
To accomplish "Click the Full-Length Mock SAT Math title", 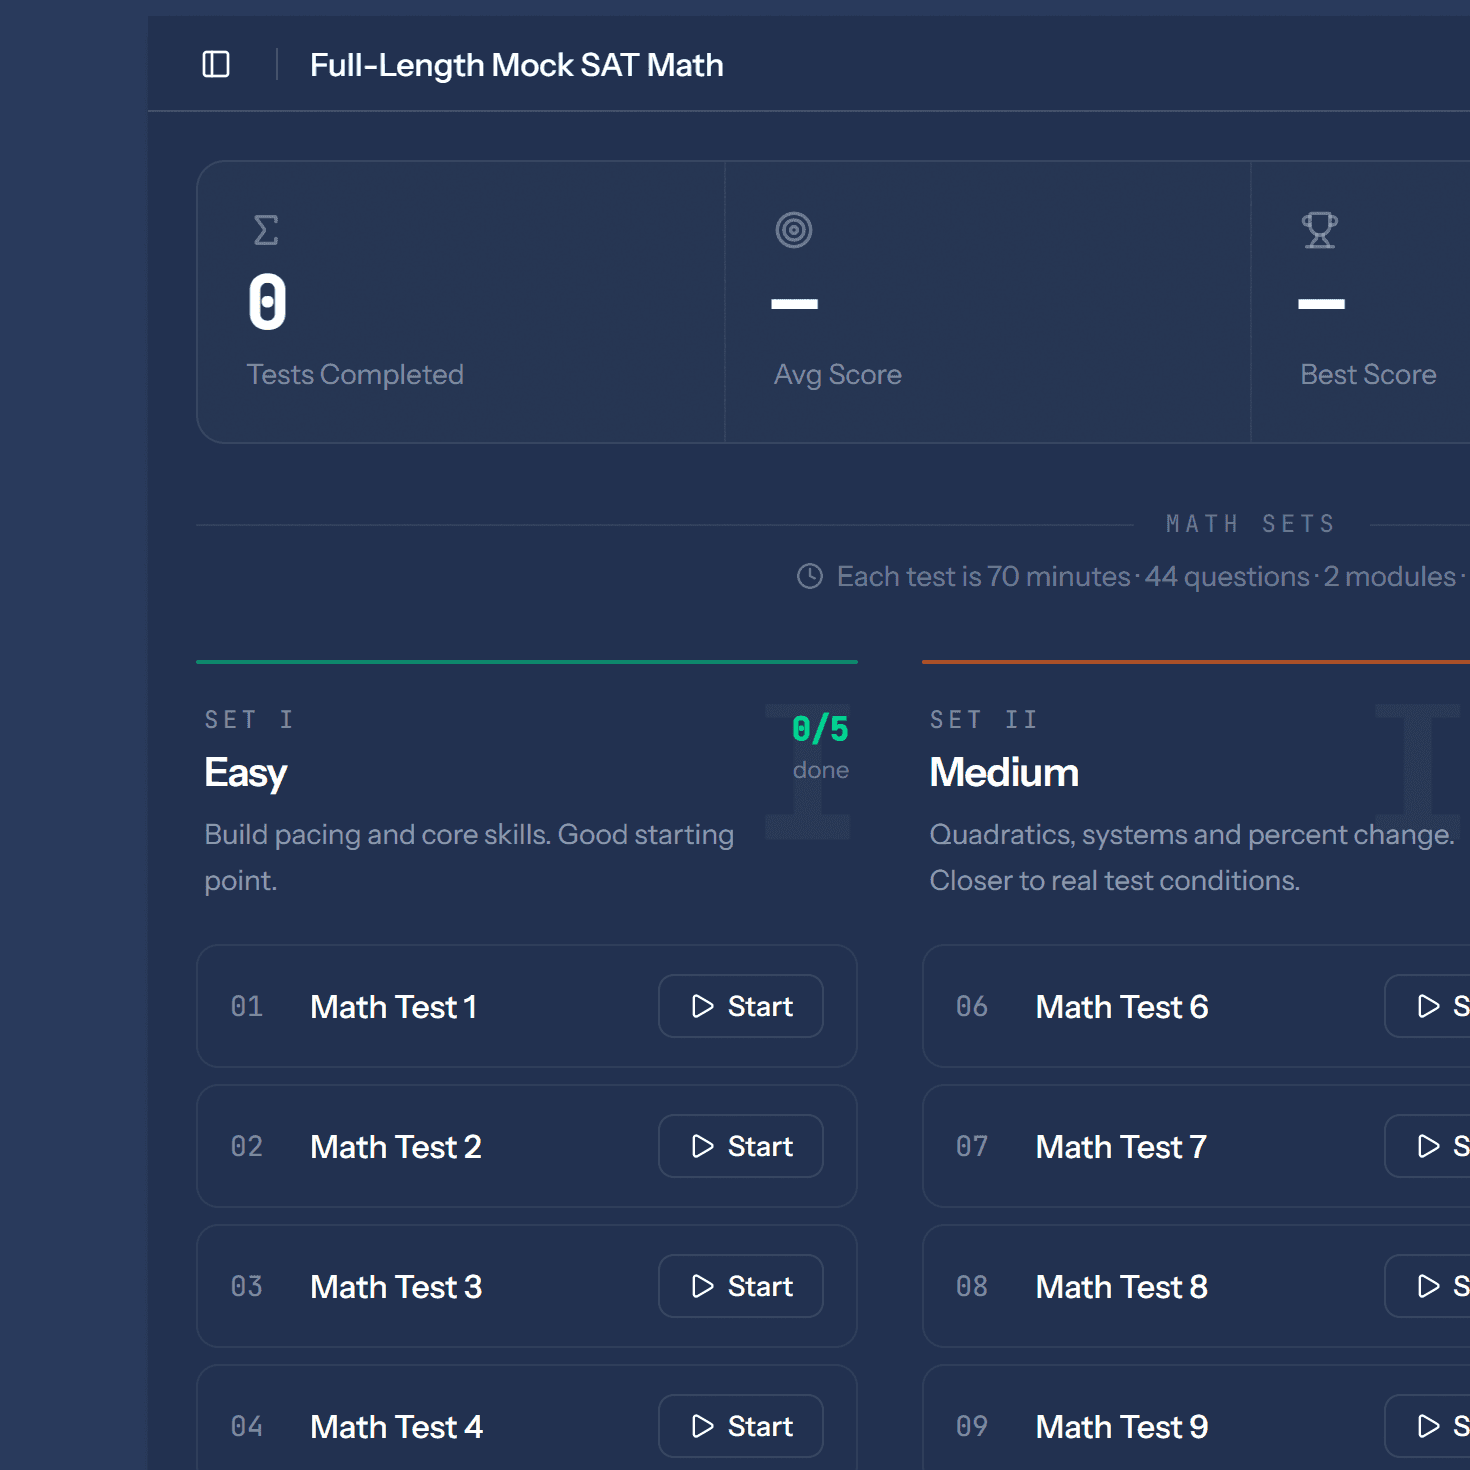I will point(517,65).
